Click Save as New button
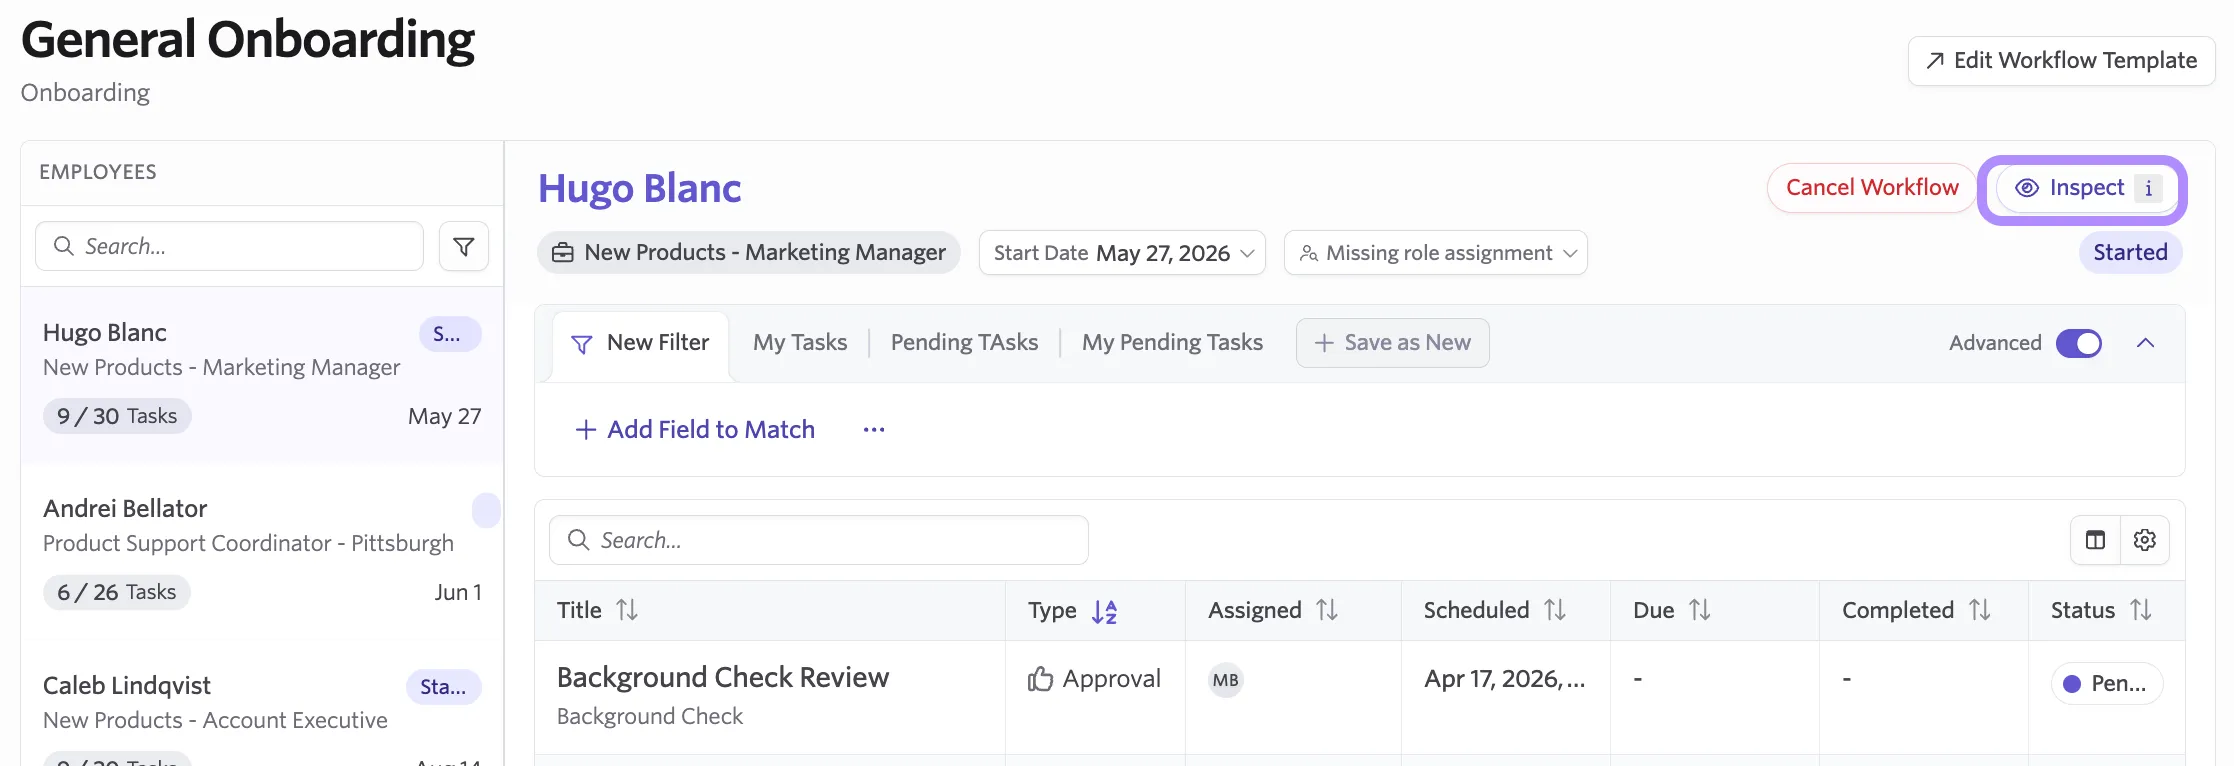This screenshot has height=766, width=2234. tap(1393, 343)
